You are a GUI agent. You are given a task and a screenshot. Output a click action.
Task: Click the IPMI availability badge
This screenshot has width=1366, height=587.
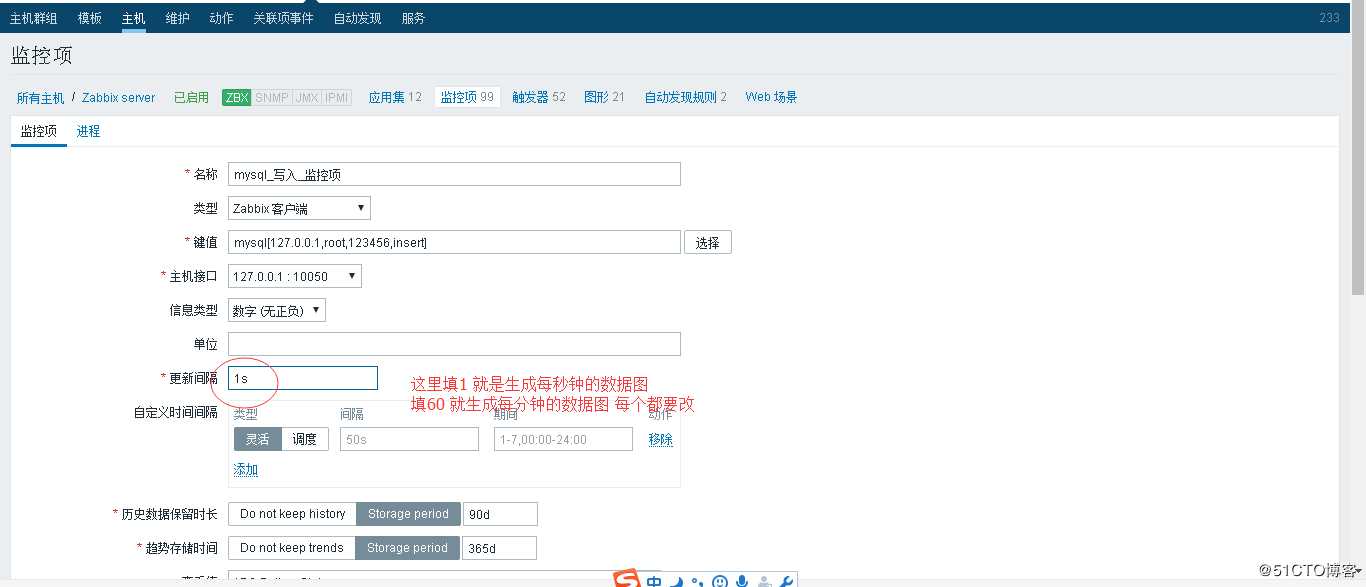coord(337,97)
